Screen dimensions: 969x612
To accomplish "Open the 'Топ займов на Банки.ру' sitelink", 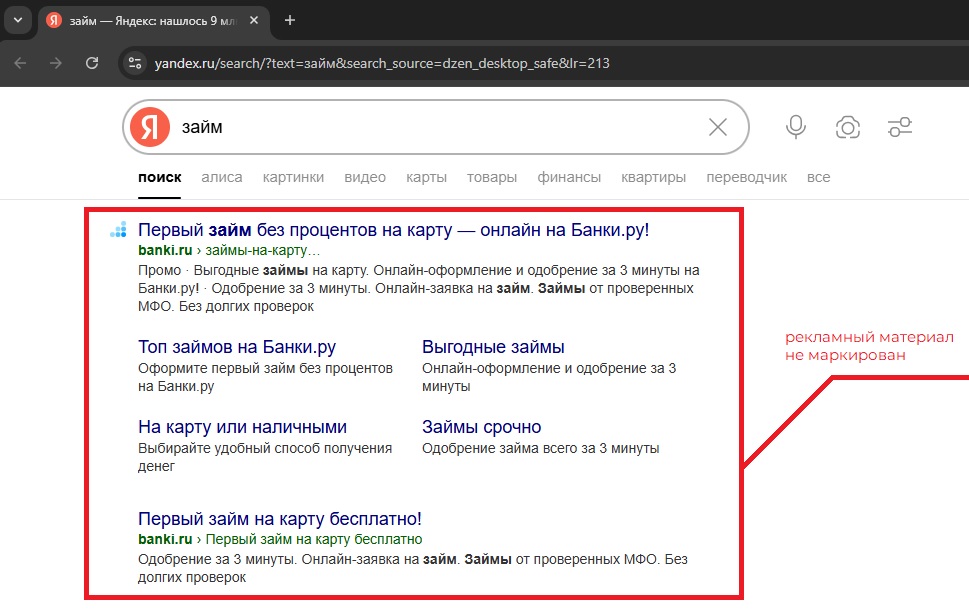I will click(237, 347).
